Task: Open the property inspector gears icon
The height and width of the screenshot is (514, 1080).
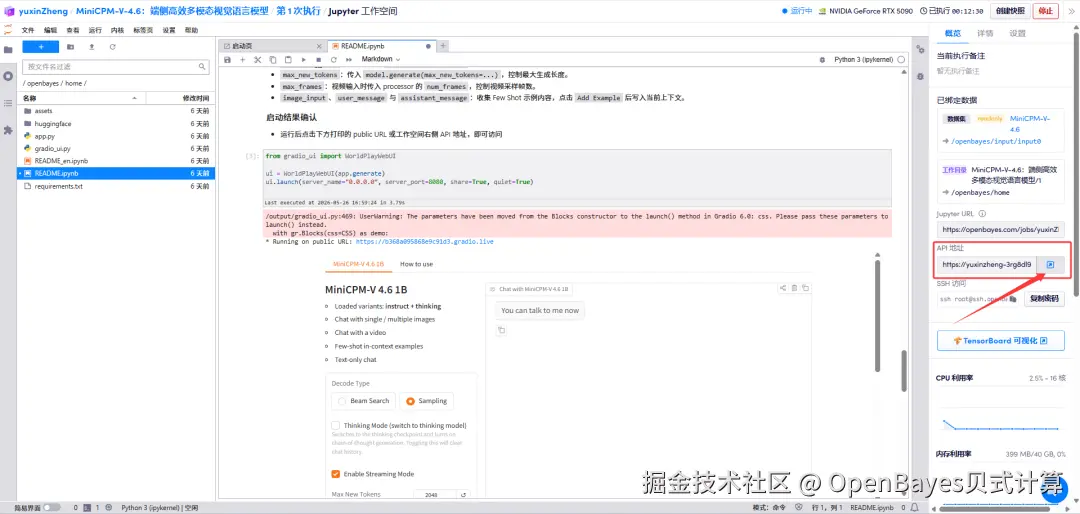Action: click(x=920, y=50)
